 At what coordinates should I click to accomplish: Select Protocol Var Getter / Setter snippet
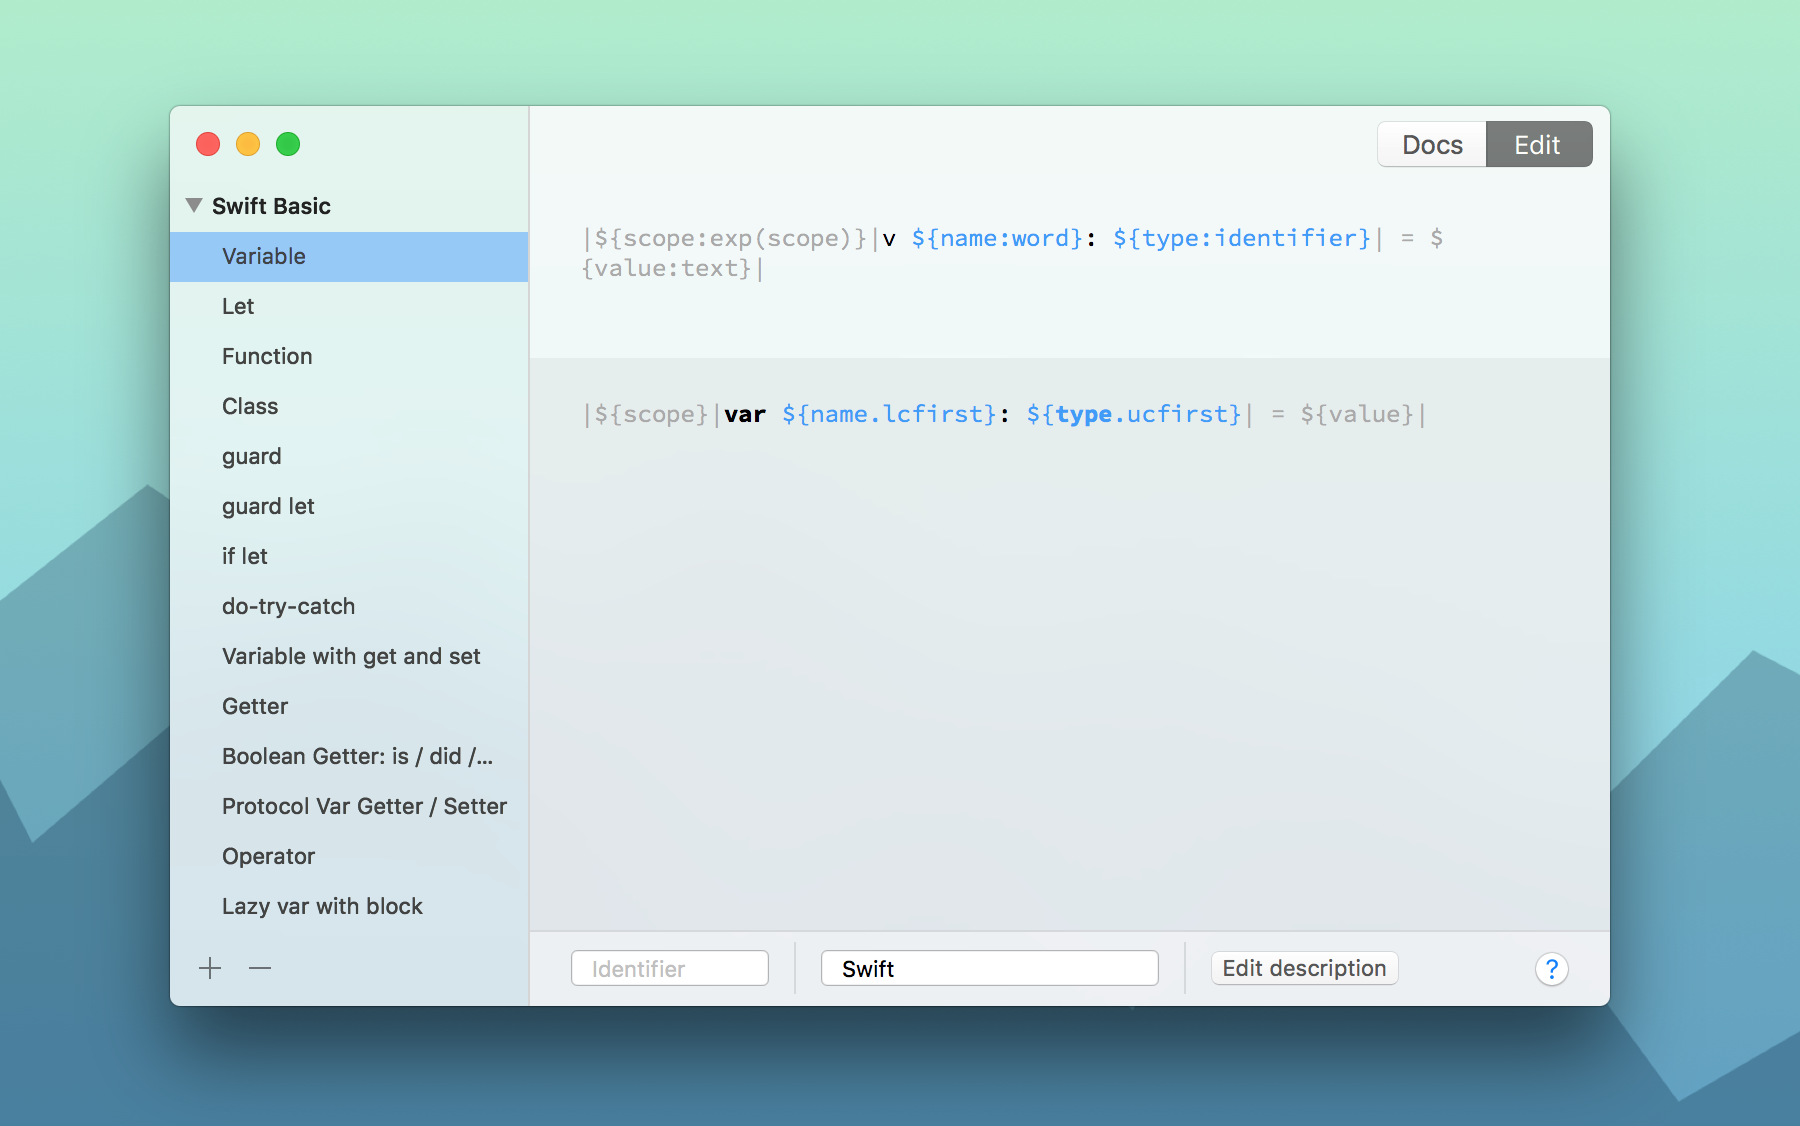pyautogui.click(x=349, y=807)
